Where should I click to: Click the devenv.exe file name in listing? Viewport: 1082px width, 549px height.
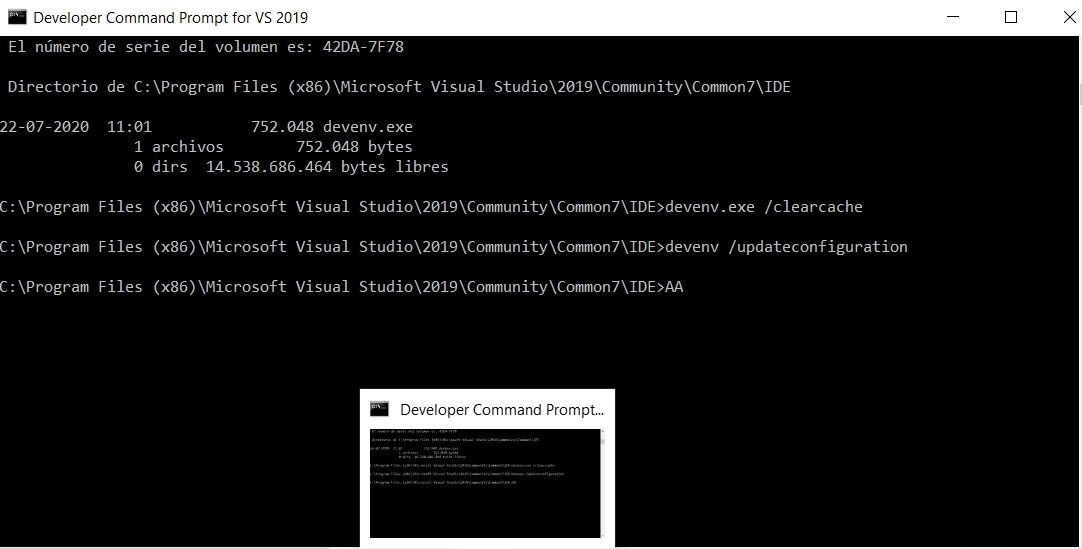pos(368,127)
